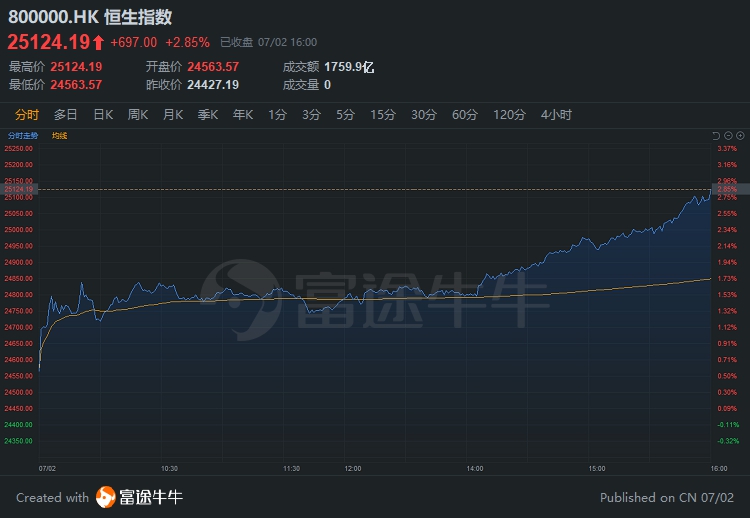Screen dimensions: 750x518
Task: Click the 开盘价 value 24563.57
Action: click(213, 67)
